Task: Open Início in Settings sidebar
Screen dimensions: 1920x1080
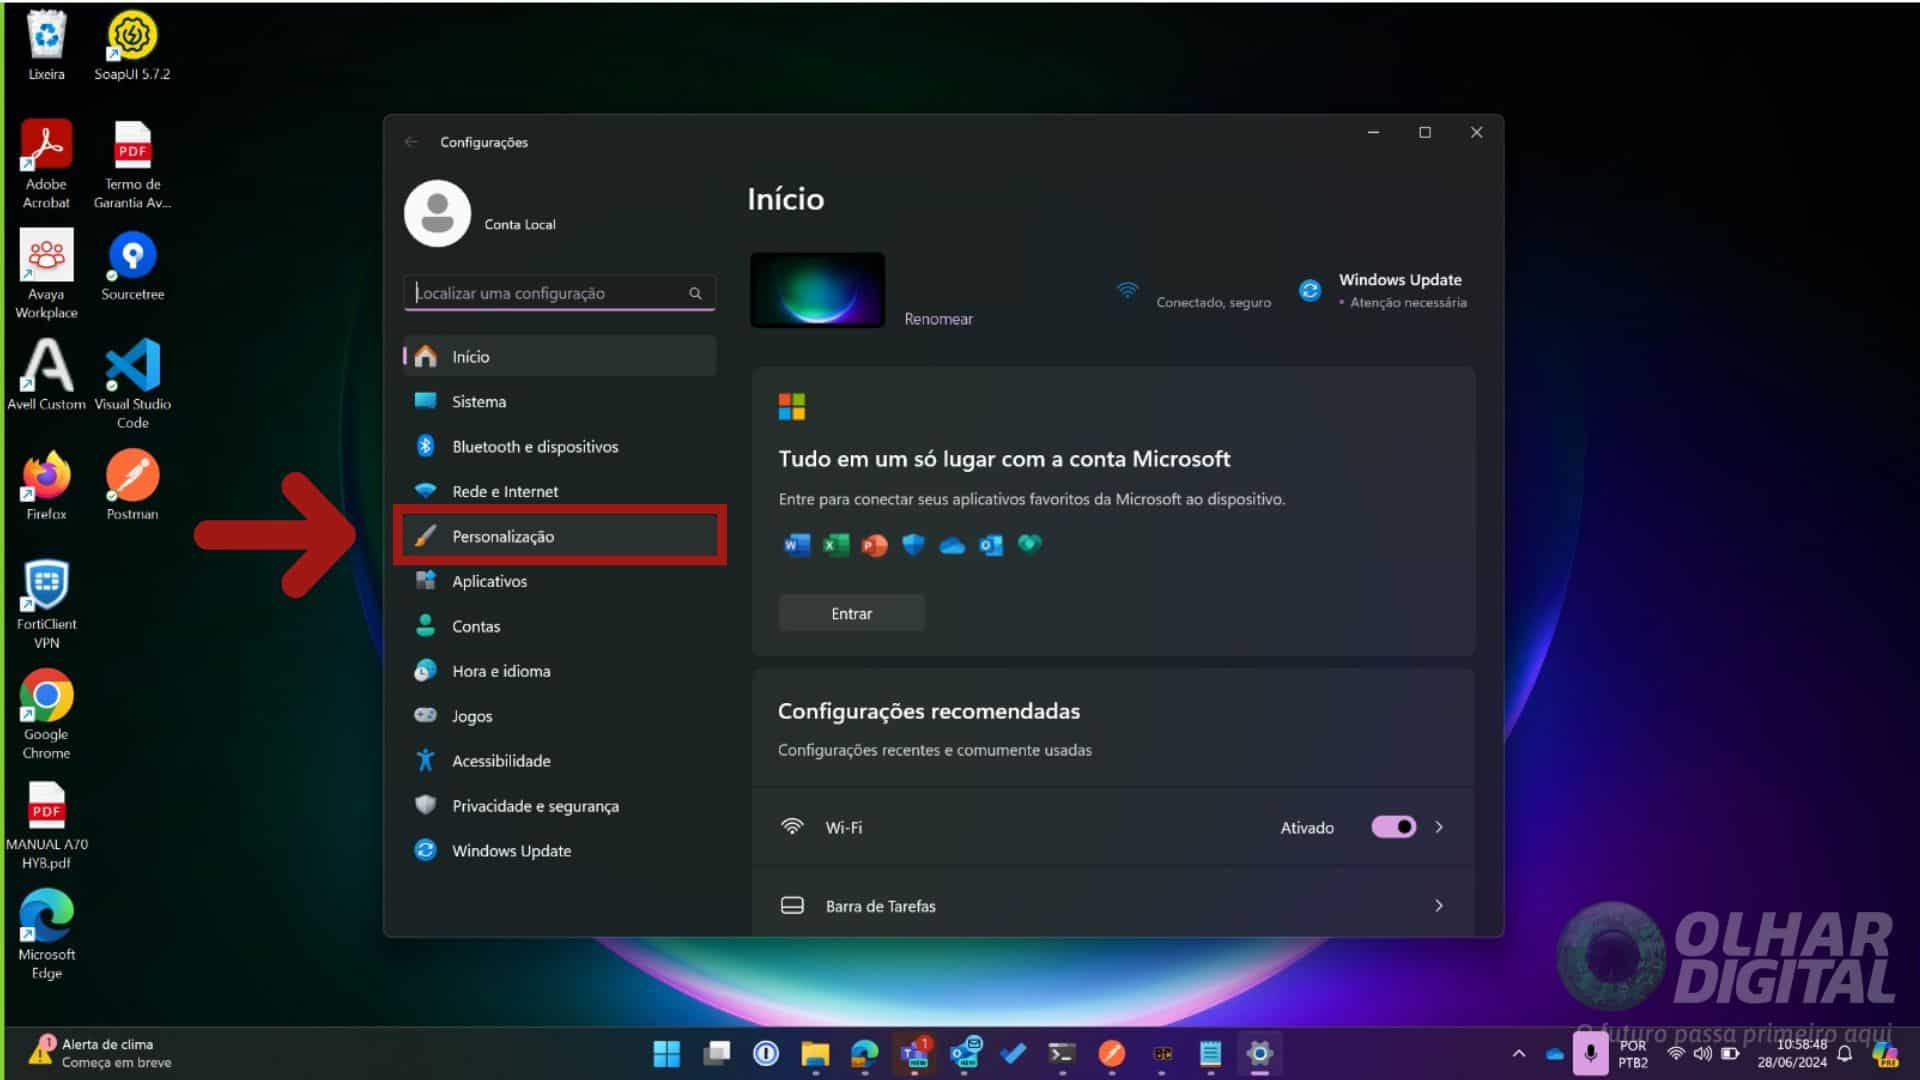Action: coord(559,356)
